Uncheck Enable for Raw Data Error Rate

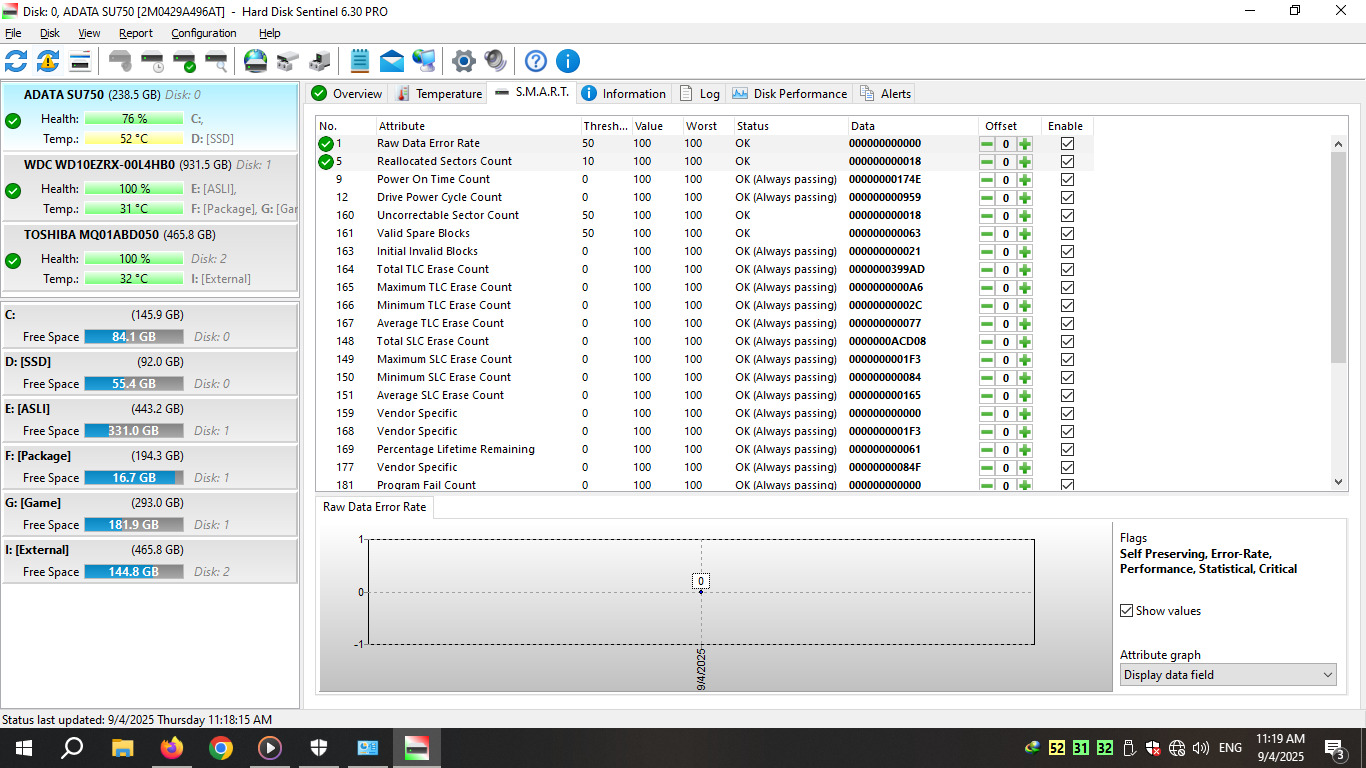[1067, 144]
